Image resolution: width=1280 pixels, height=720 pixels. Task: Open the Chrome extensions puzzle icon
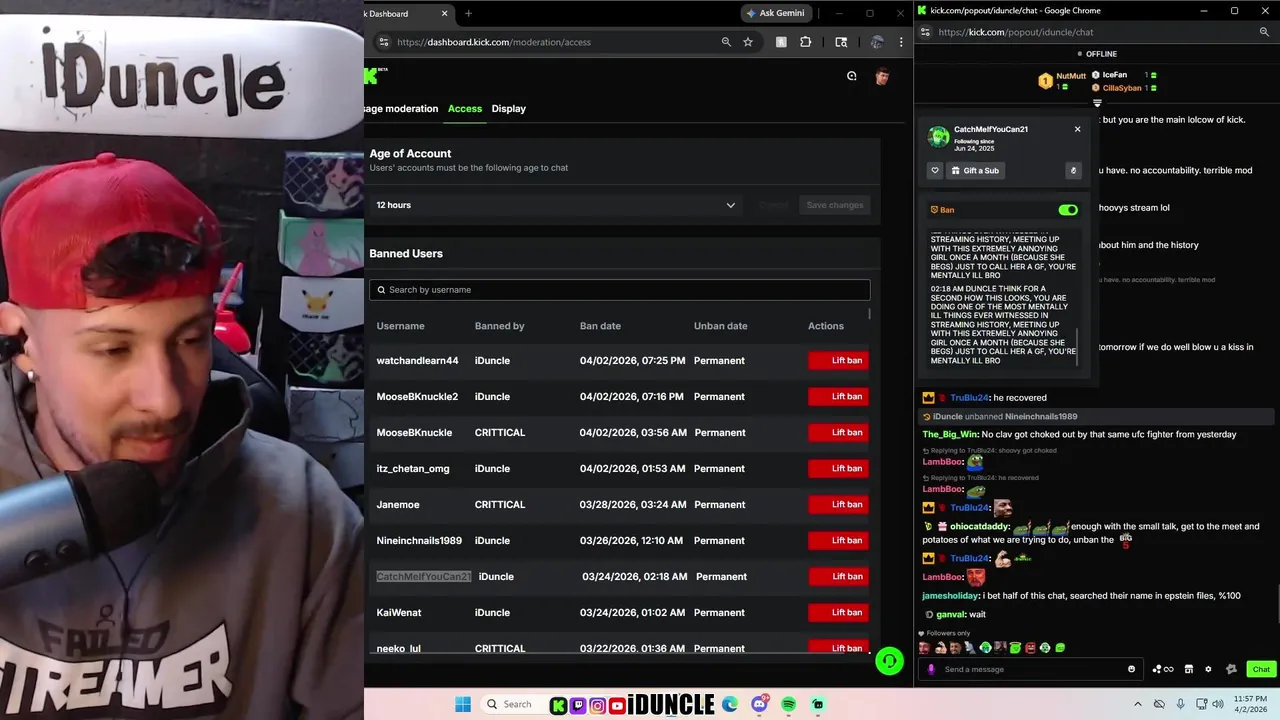[806, 42]
